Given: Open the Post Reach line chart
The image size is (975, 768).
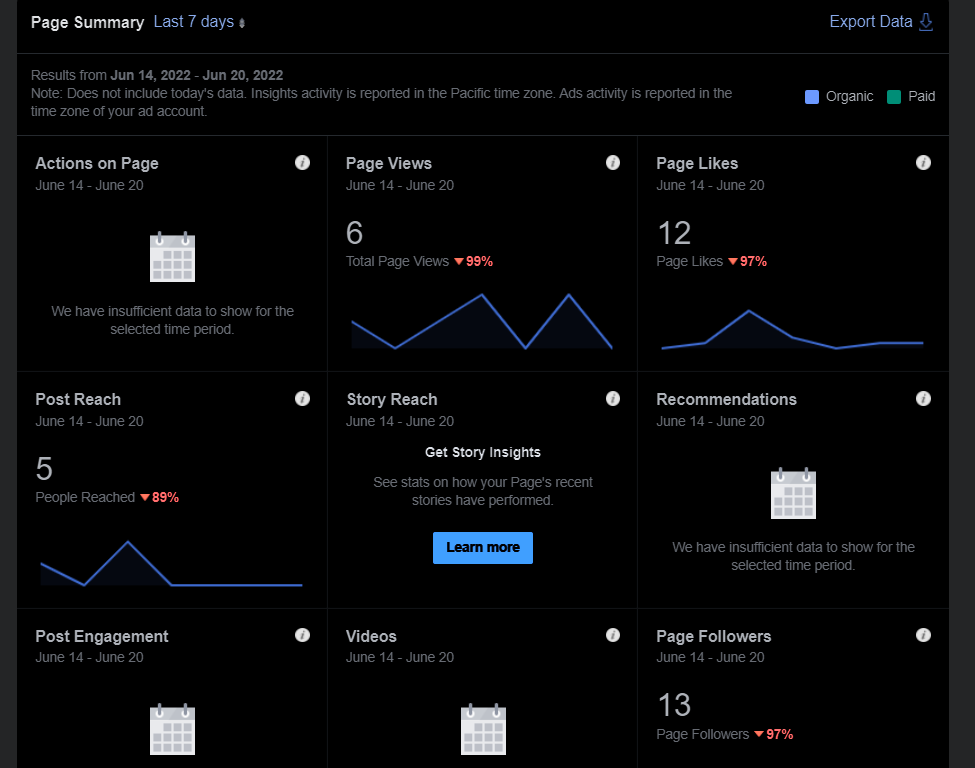Looking at the screenshot, I should [171, 563].
